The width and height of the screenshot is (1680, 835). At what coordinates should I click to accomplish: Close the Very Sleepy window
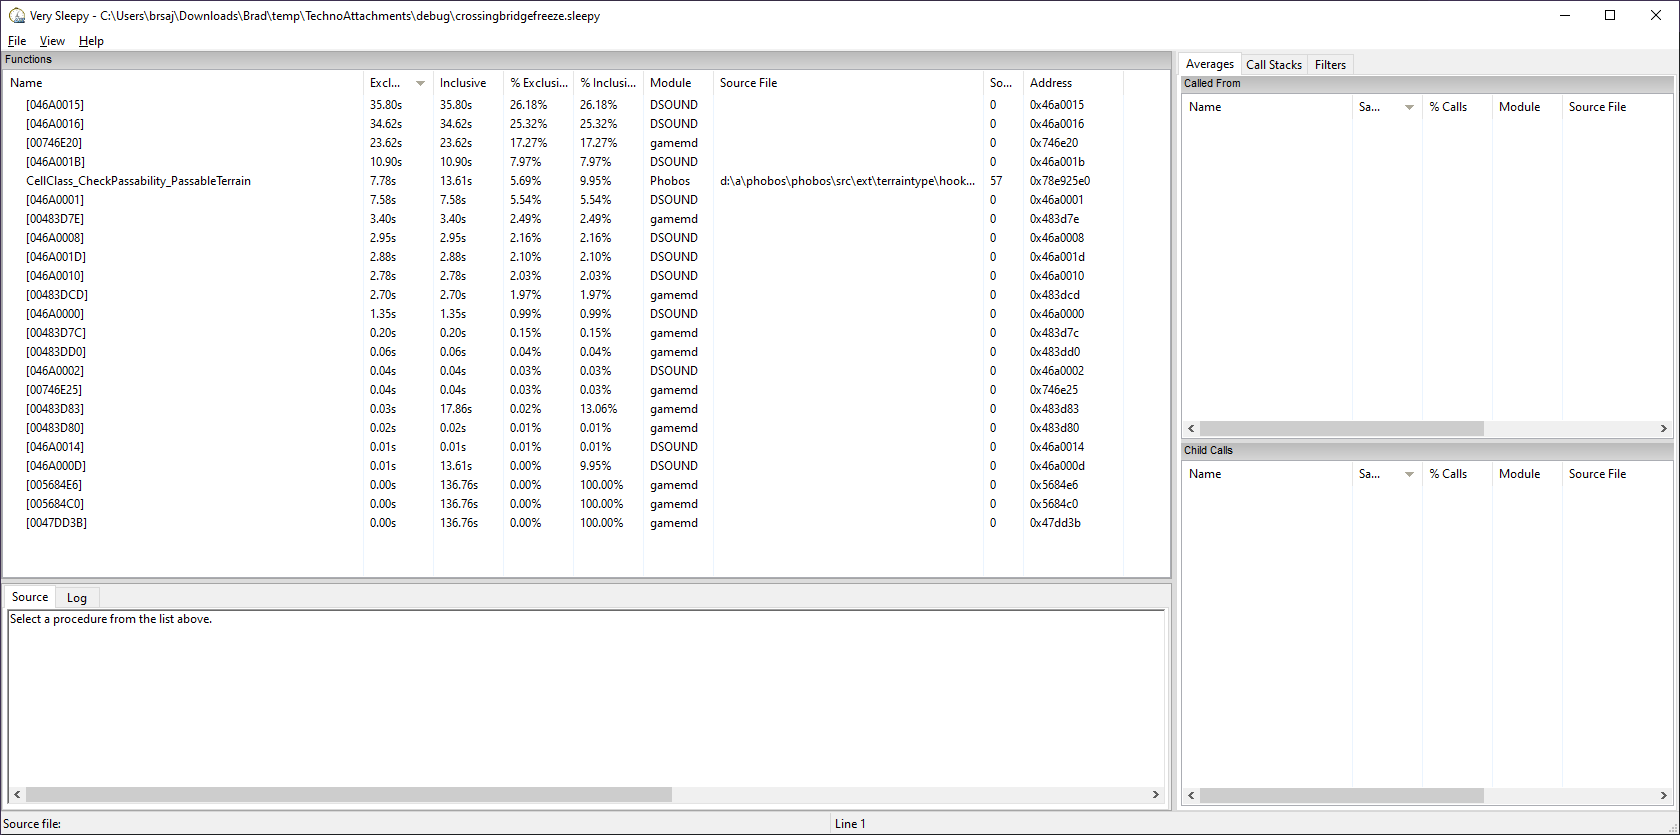point(1656,15)
